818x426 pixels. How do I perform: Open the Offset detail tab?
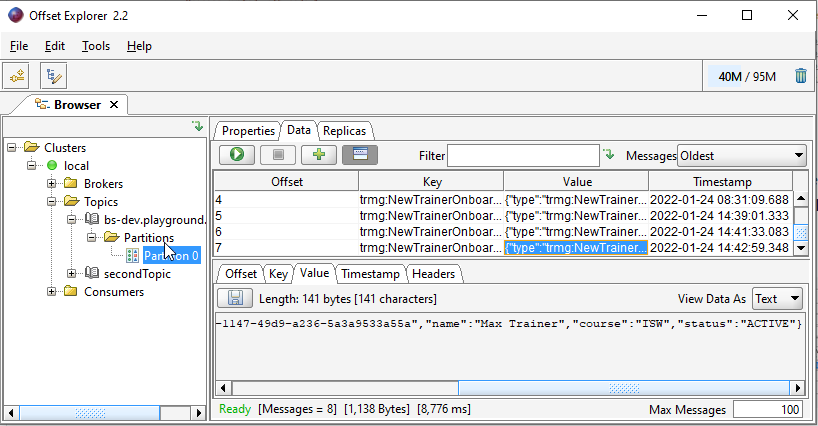pos(240,274)
